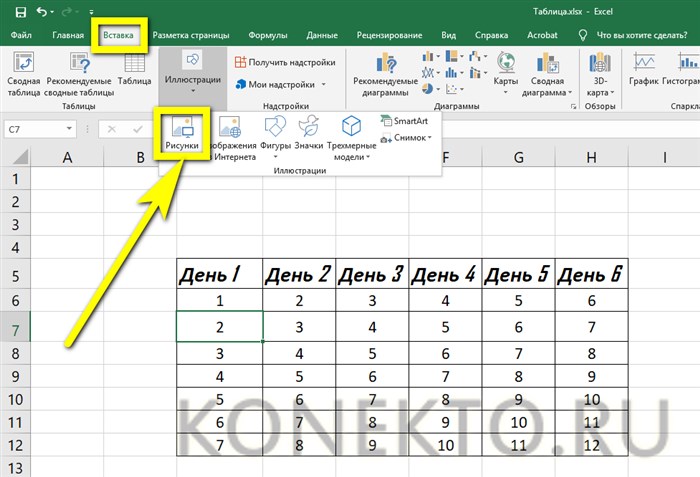Open the Файл menu

(x=21, y=35)
